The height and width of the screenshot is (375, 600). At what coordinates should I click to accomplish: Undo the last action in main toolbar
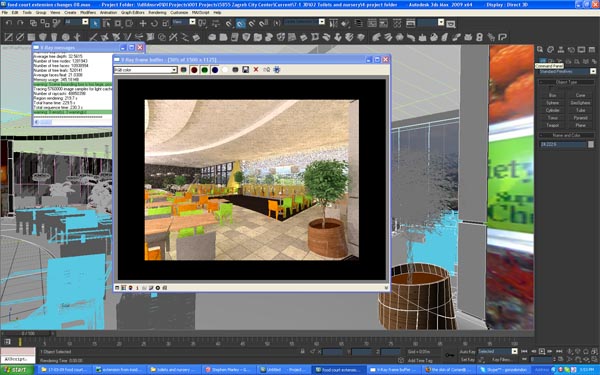point(9,23)
